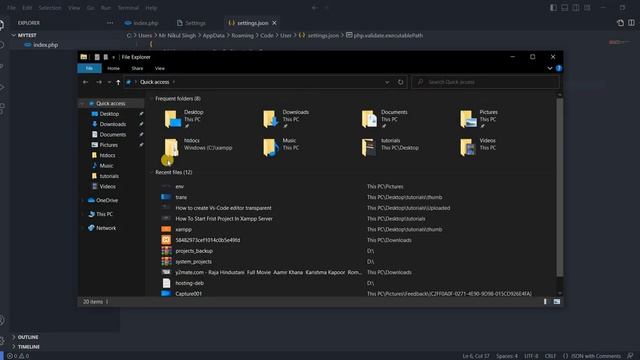This screenshot has width=640, height=360.
Task: Open the recent file 'trans'
Action: coord(181,197)
